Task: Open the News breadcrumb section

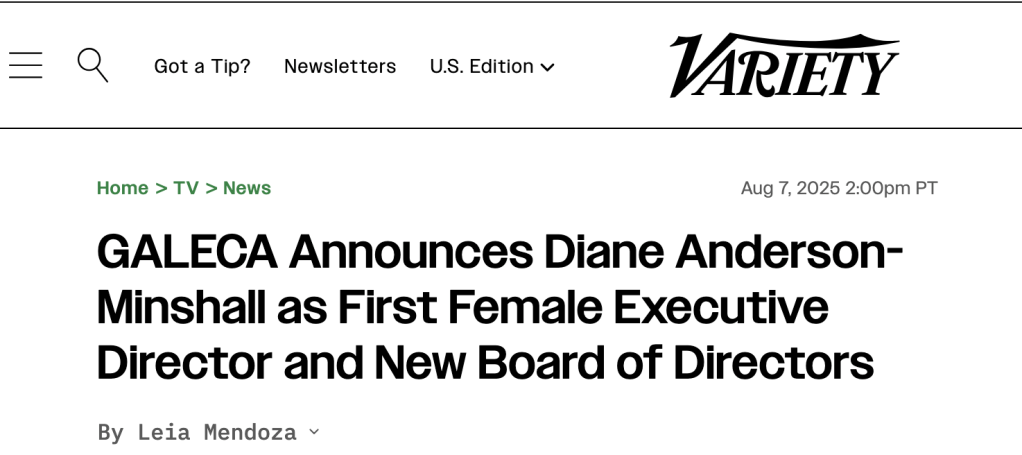Action: pos(247,188)
